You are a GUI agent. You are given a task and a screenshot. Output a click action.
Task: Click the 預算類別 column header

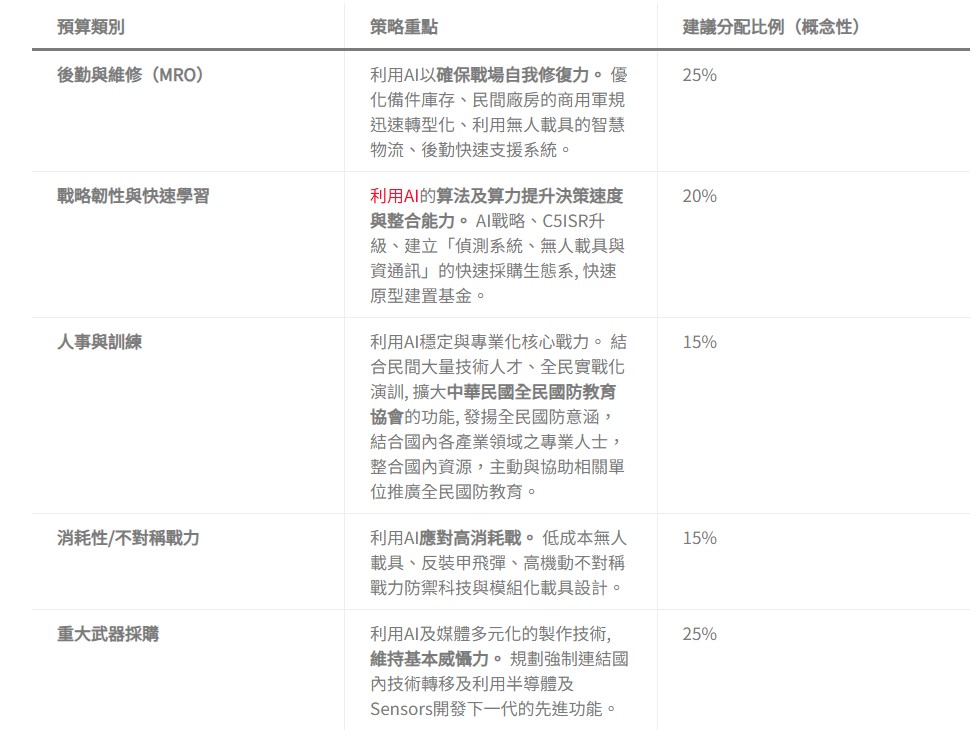coord(91,27)
